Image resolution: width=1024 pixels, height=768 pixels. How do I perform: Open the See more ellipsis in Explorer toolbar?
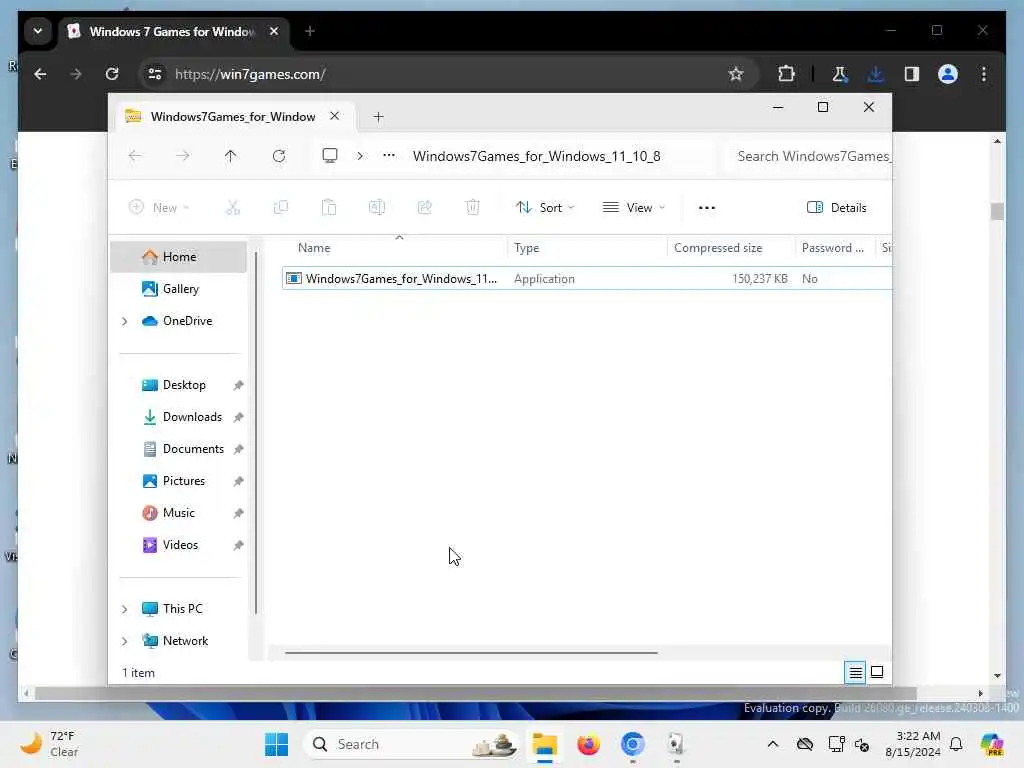click(707, 208)
